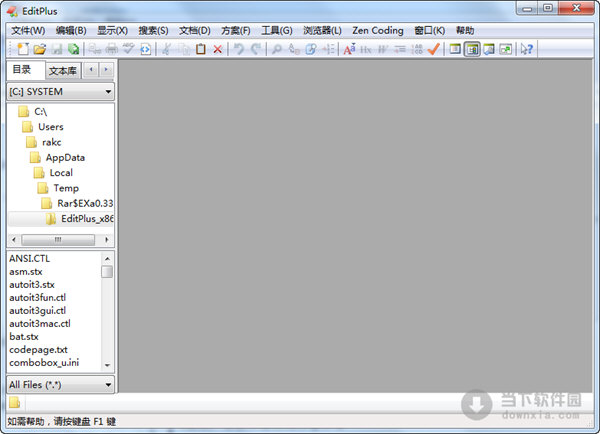Toggle word wrap toolbar button

click(400, 49)
